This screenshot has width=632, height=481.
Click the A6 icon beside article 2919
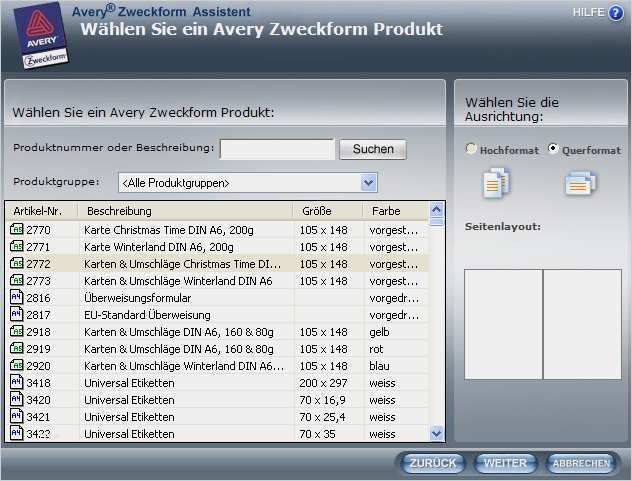[x=17, y=348]
